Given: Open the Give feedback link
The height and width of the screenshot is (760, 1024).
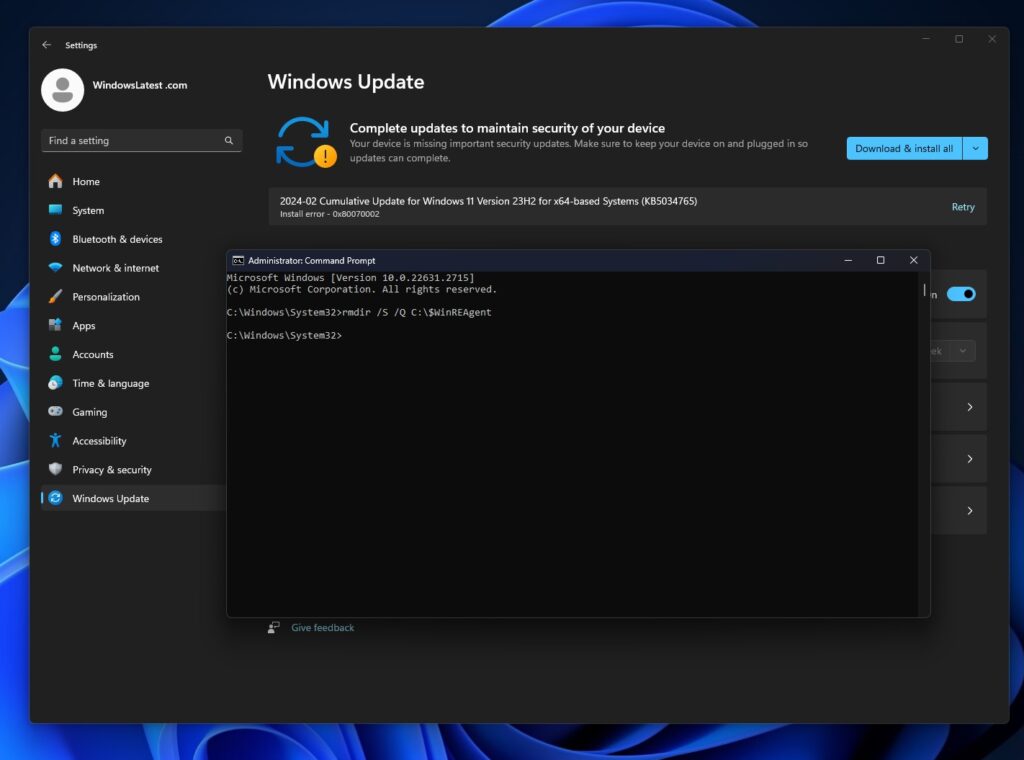Looking at the screenshot, I should point(322,627).
